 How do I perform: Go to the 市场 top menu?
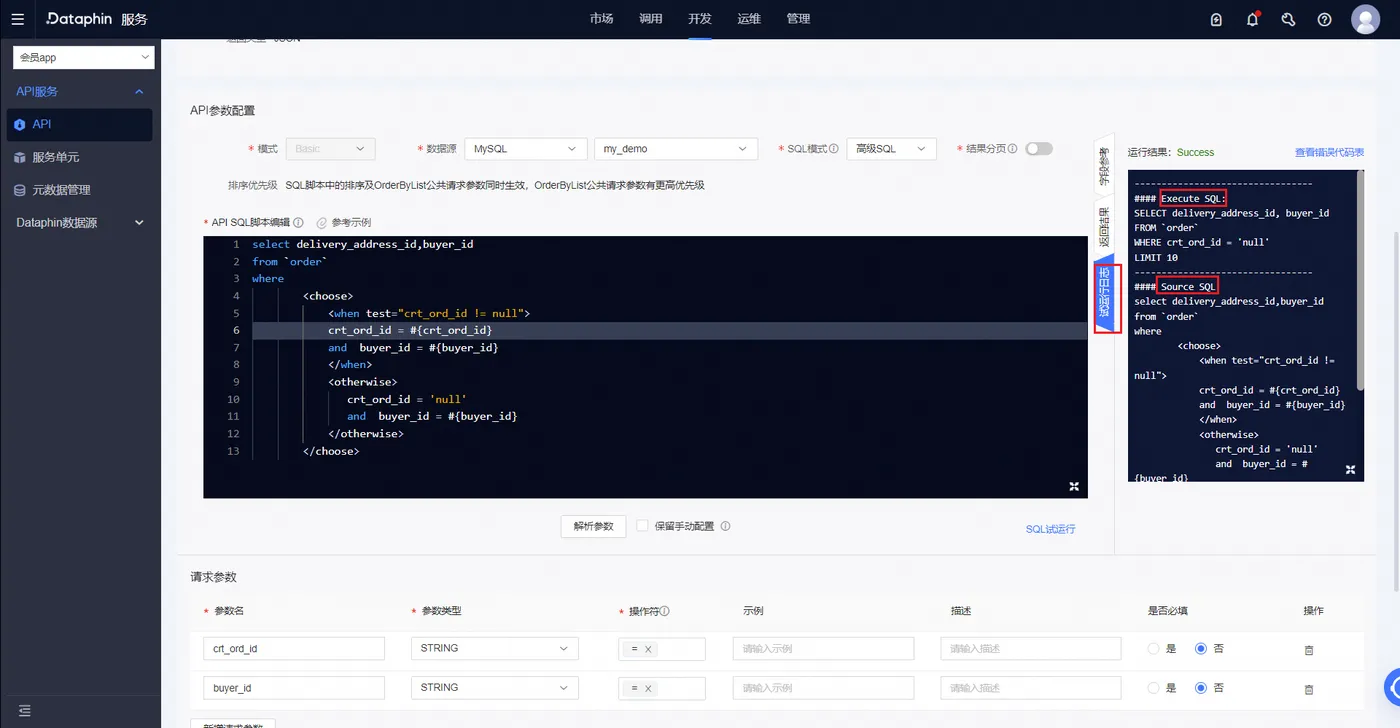602,19
